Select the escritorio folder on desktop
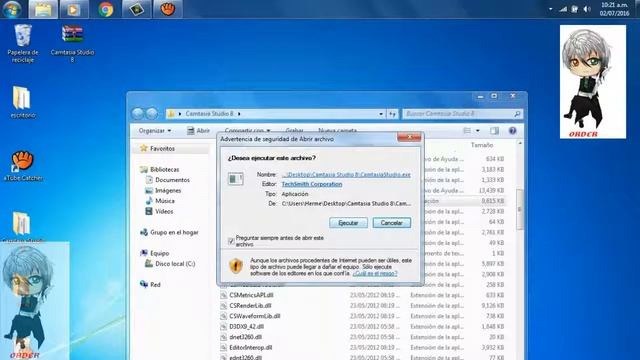640x360 pixels. pyautogui.click(x=22, y=102)
